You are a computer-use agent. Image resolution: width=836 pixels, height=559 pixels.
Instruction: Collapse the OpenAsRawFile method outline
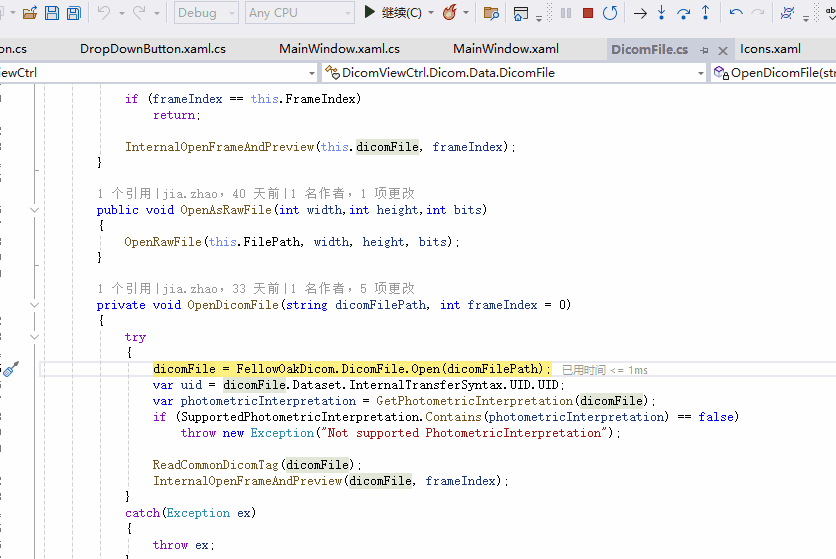pos(35,210)
